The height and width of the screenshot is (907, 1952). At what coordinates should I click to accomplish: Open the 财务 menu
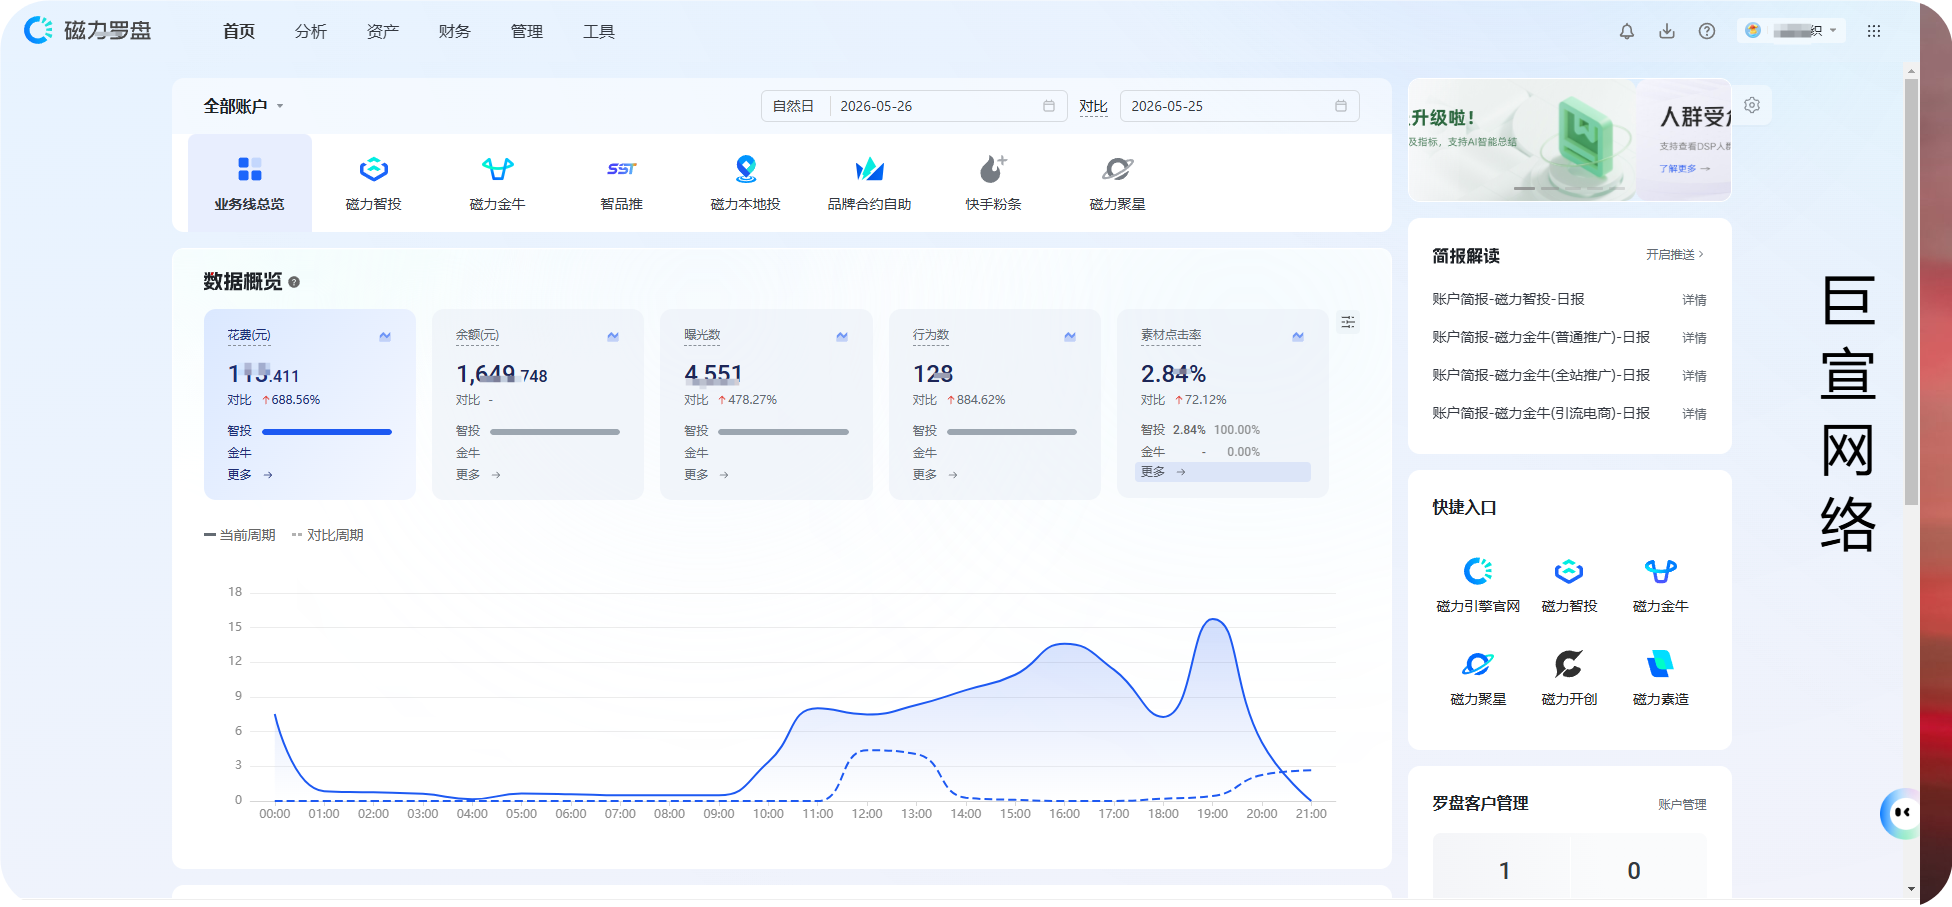click(x=455, y=31)
